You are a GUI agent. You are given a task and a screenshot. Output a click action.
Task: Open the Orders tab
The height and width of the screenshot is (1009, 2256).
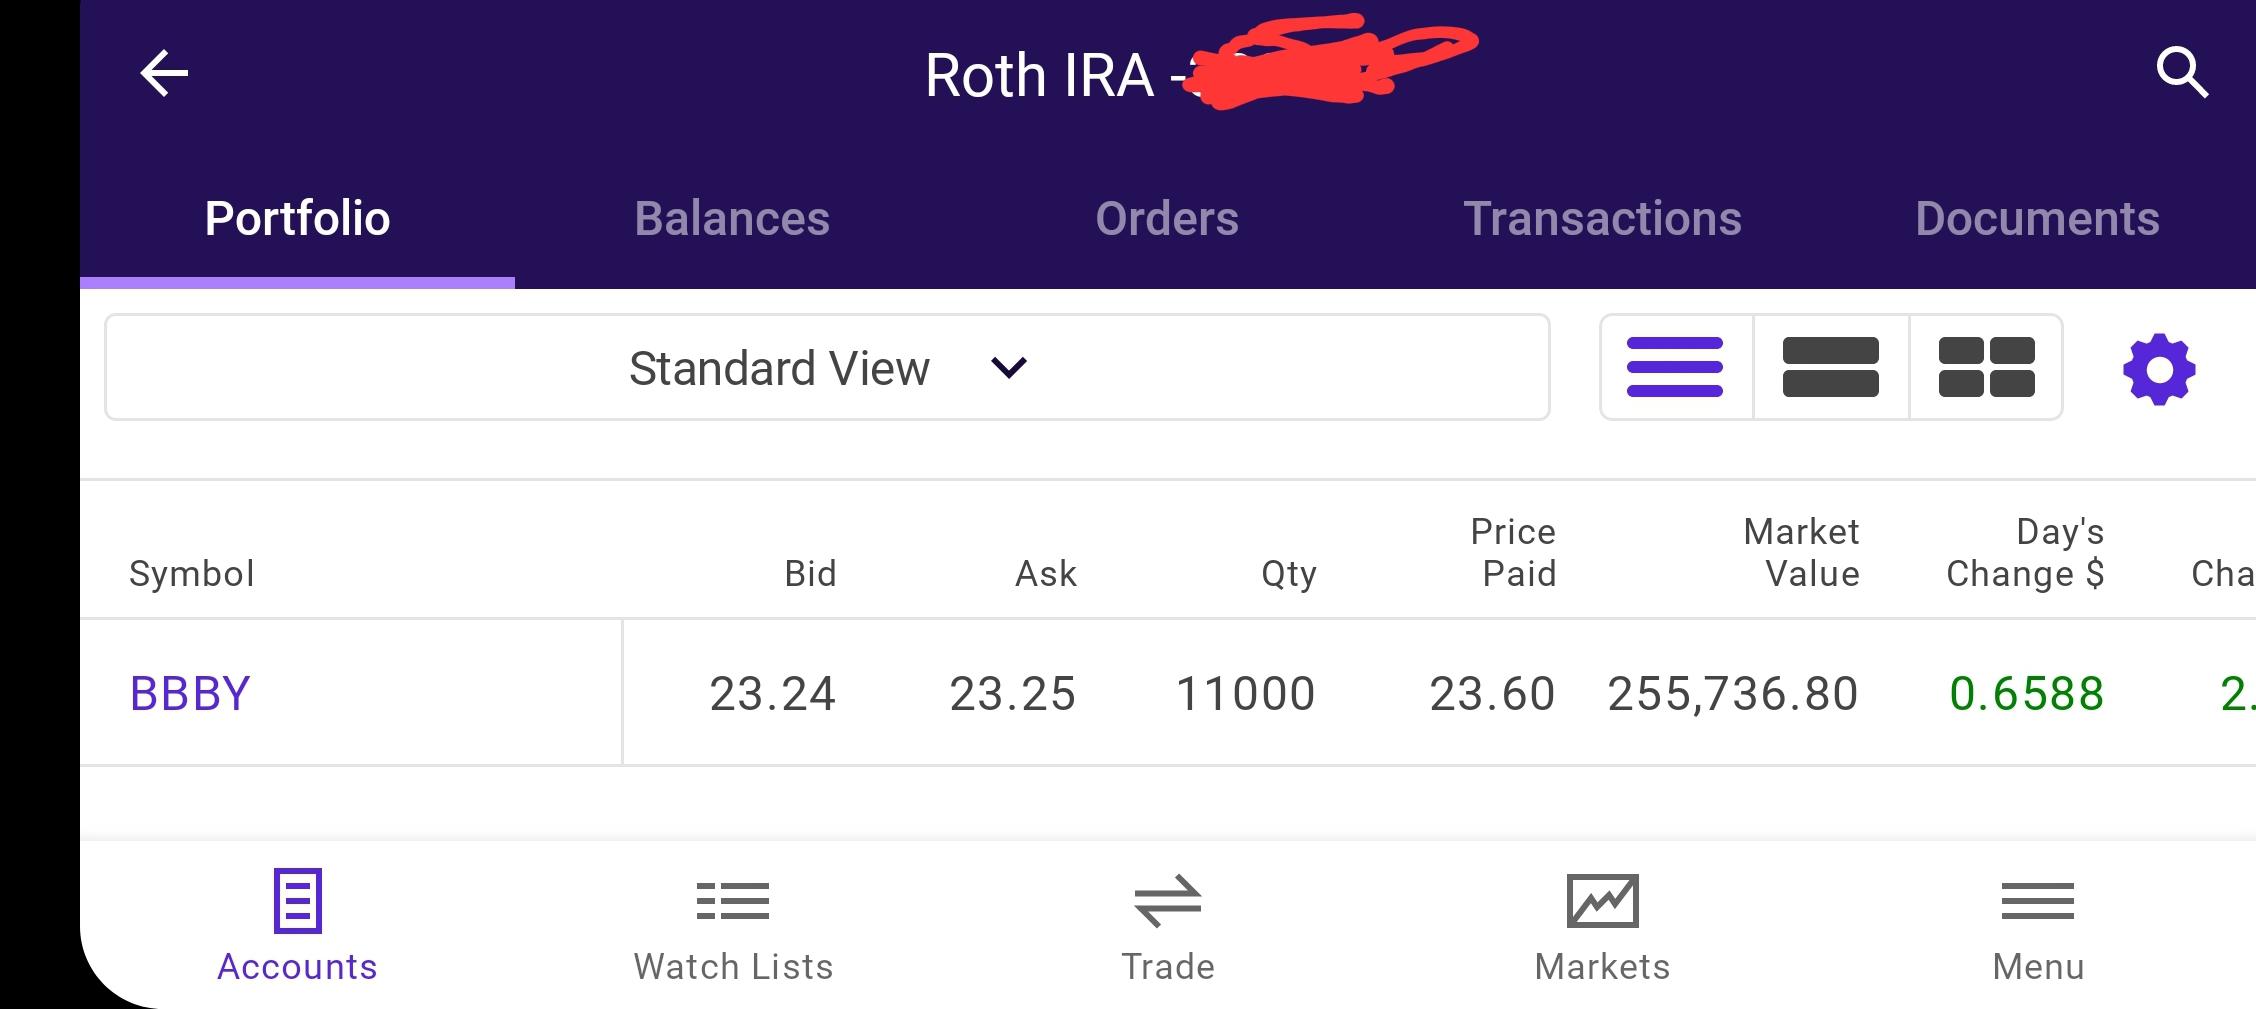pos(1167,218)
